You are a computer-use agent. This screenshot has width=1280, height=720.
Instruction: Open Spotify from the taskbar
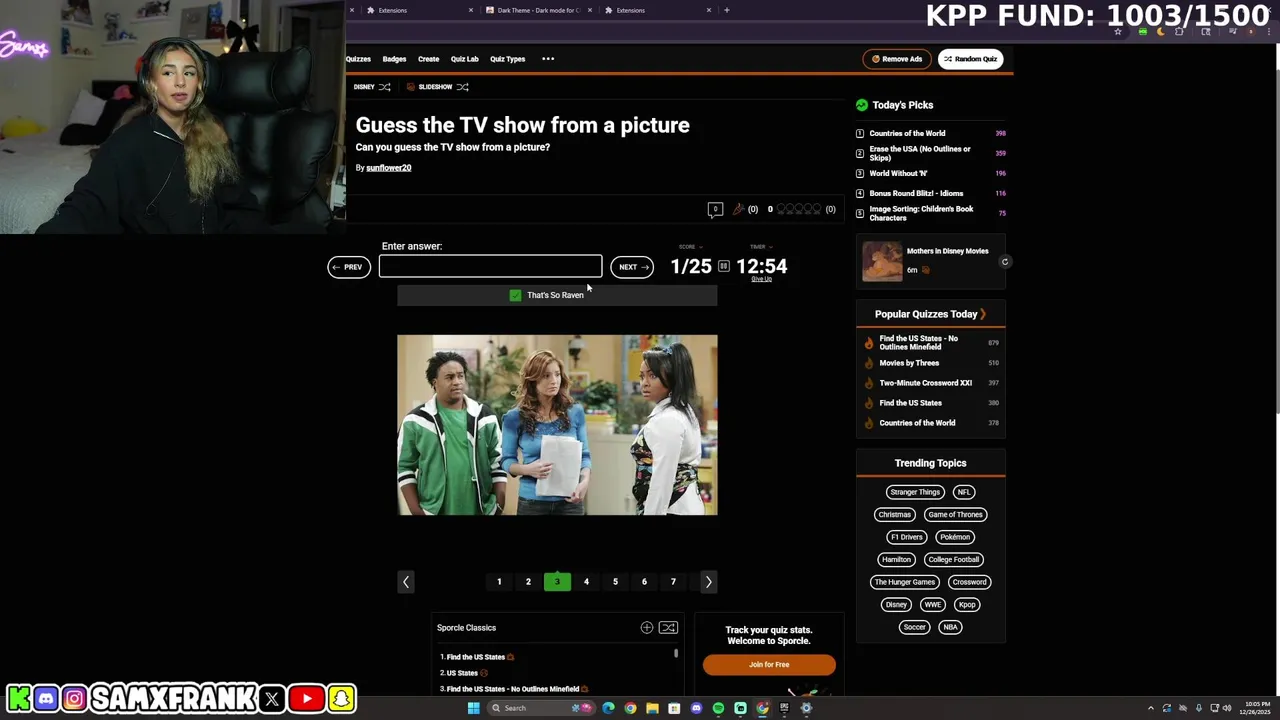[718, 708]
